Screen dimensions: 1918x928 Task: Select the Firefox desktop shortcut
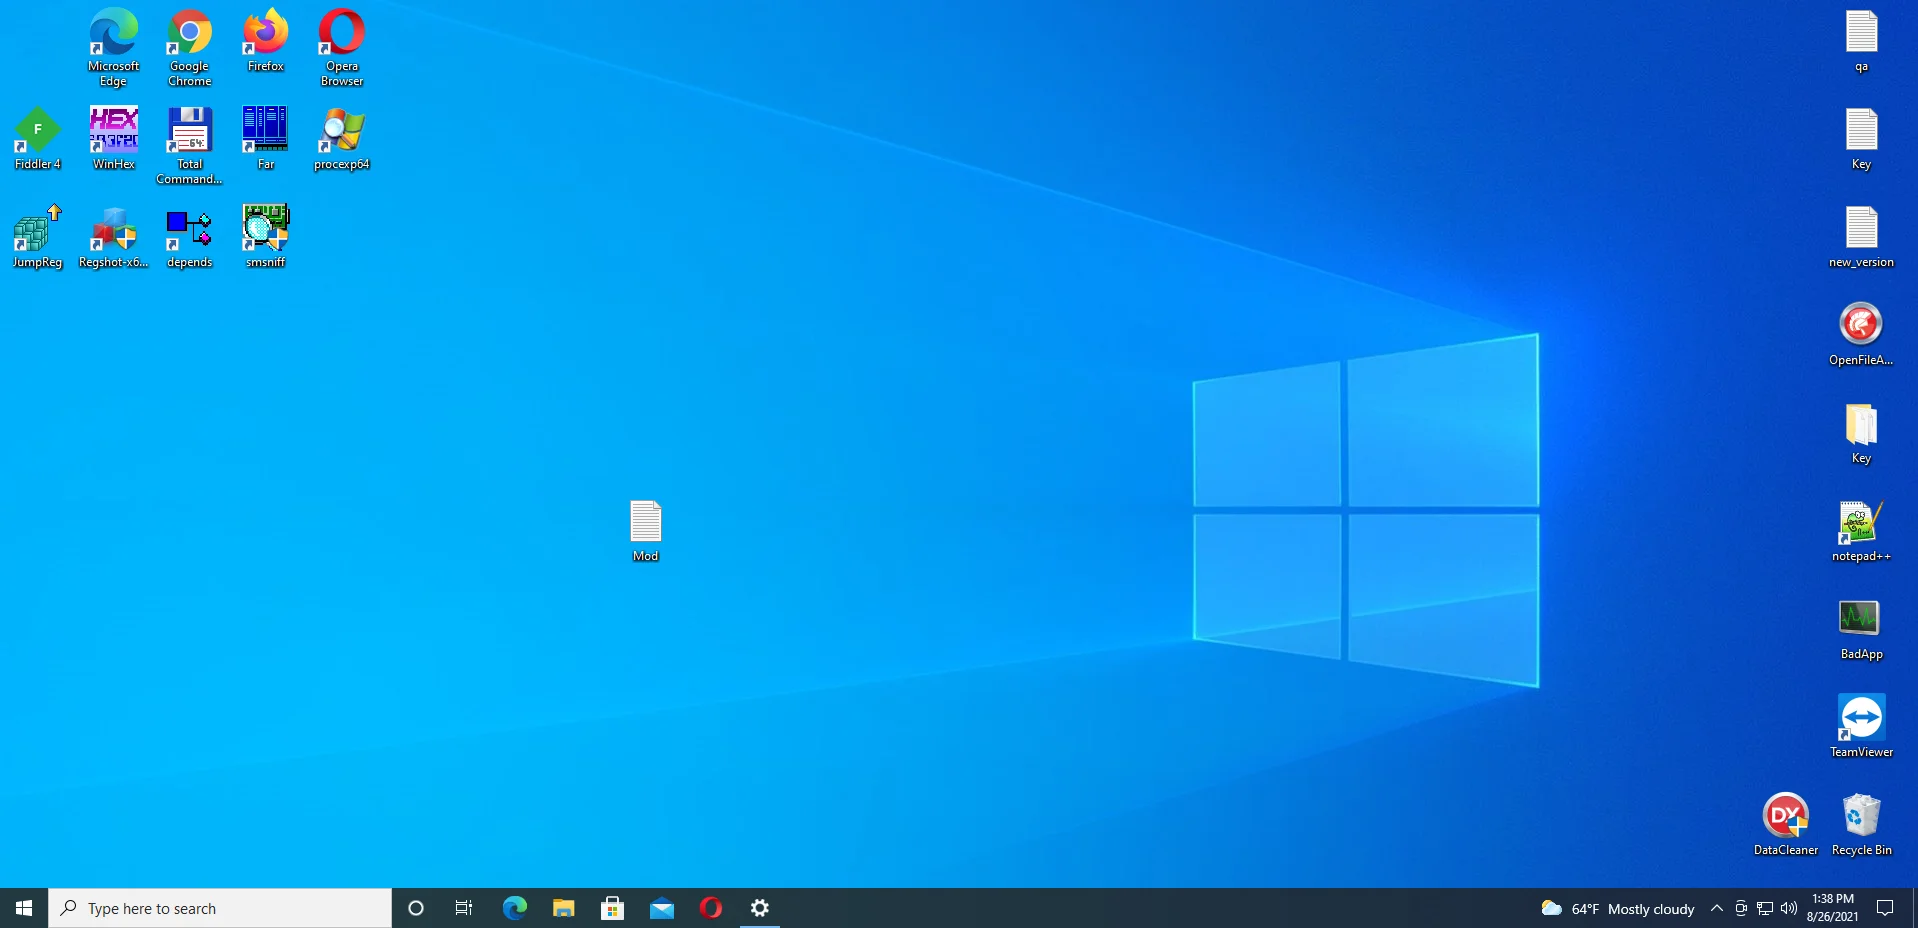point(265,40)
